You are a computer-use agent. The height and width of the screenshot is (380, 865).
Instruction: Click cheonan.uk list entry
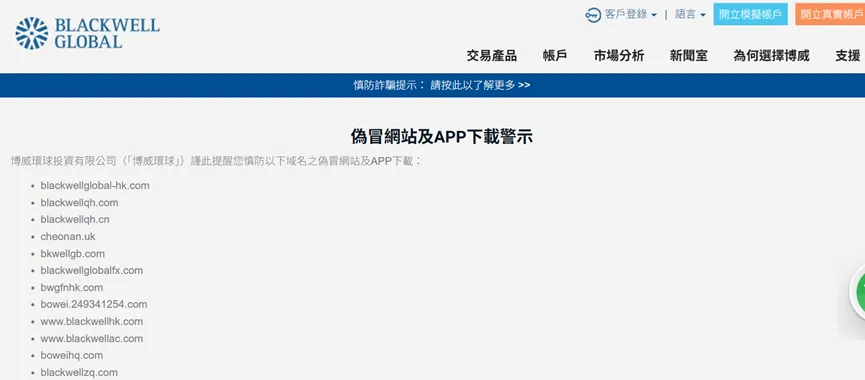pyautogui.click(x=68, y=237)
